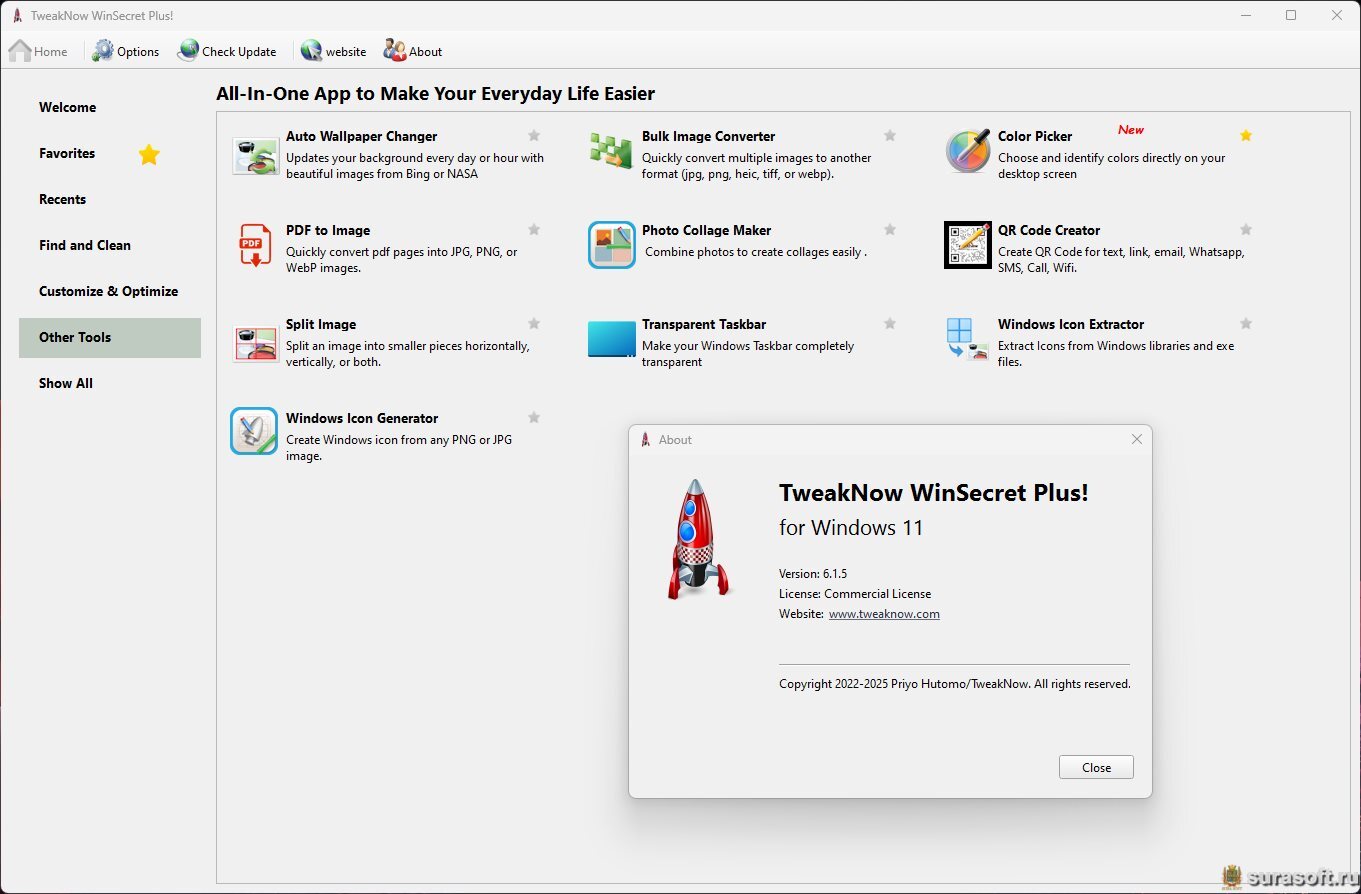
Task: Click the QR Code Creator icon
Action: pos(968,245)
